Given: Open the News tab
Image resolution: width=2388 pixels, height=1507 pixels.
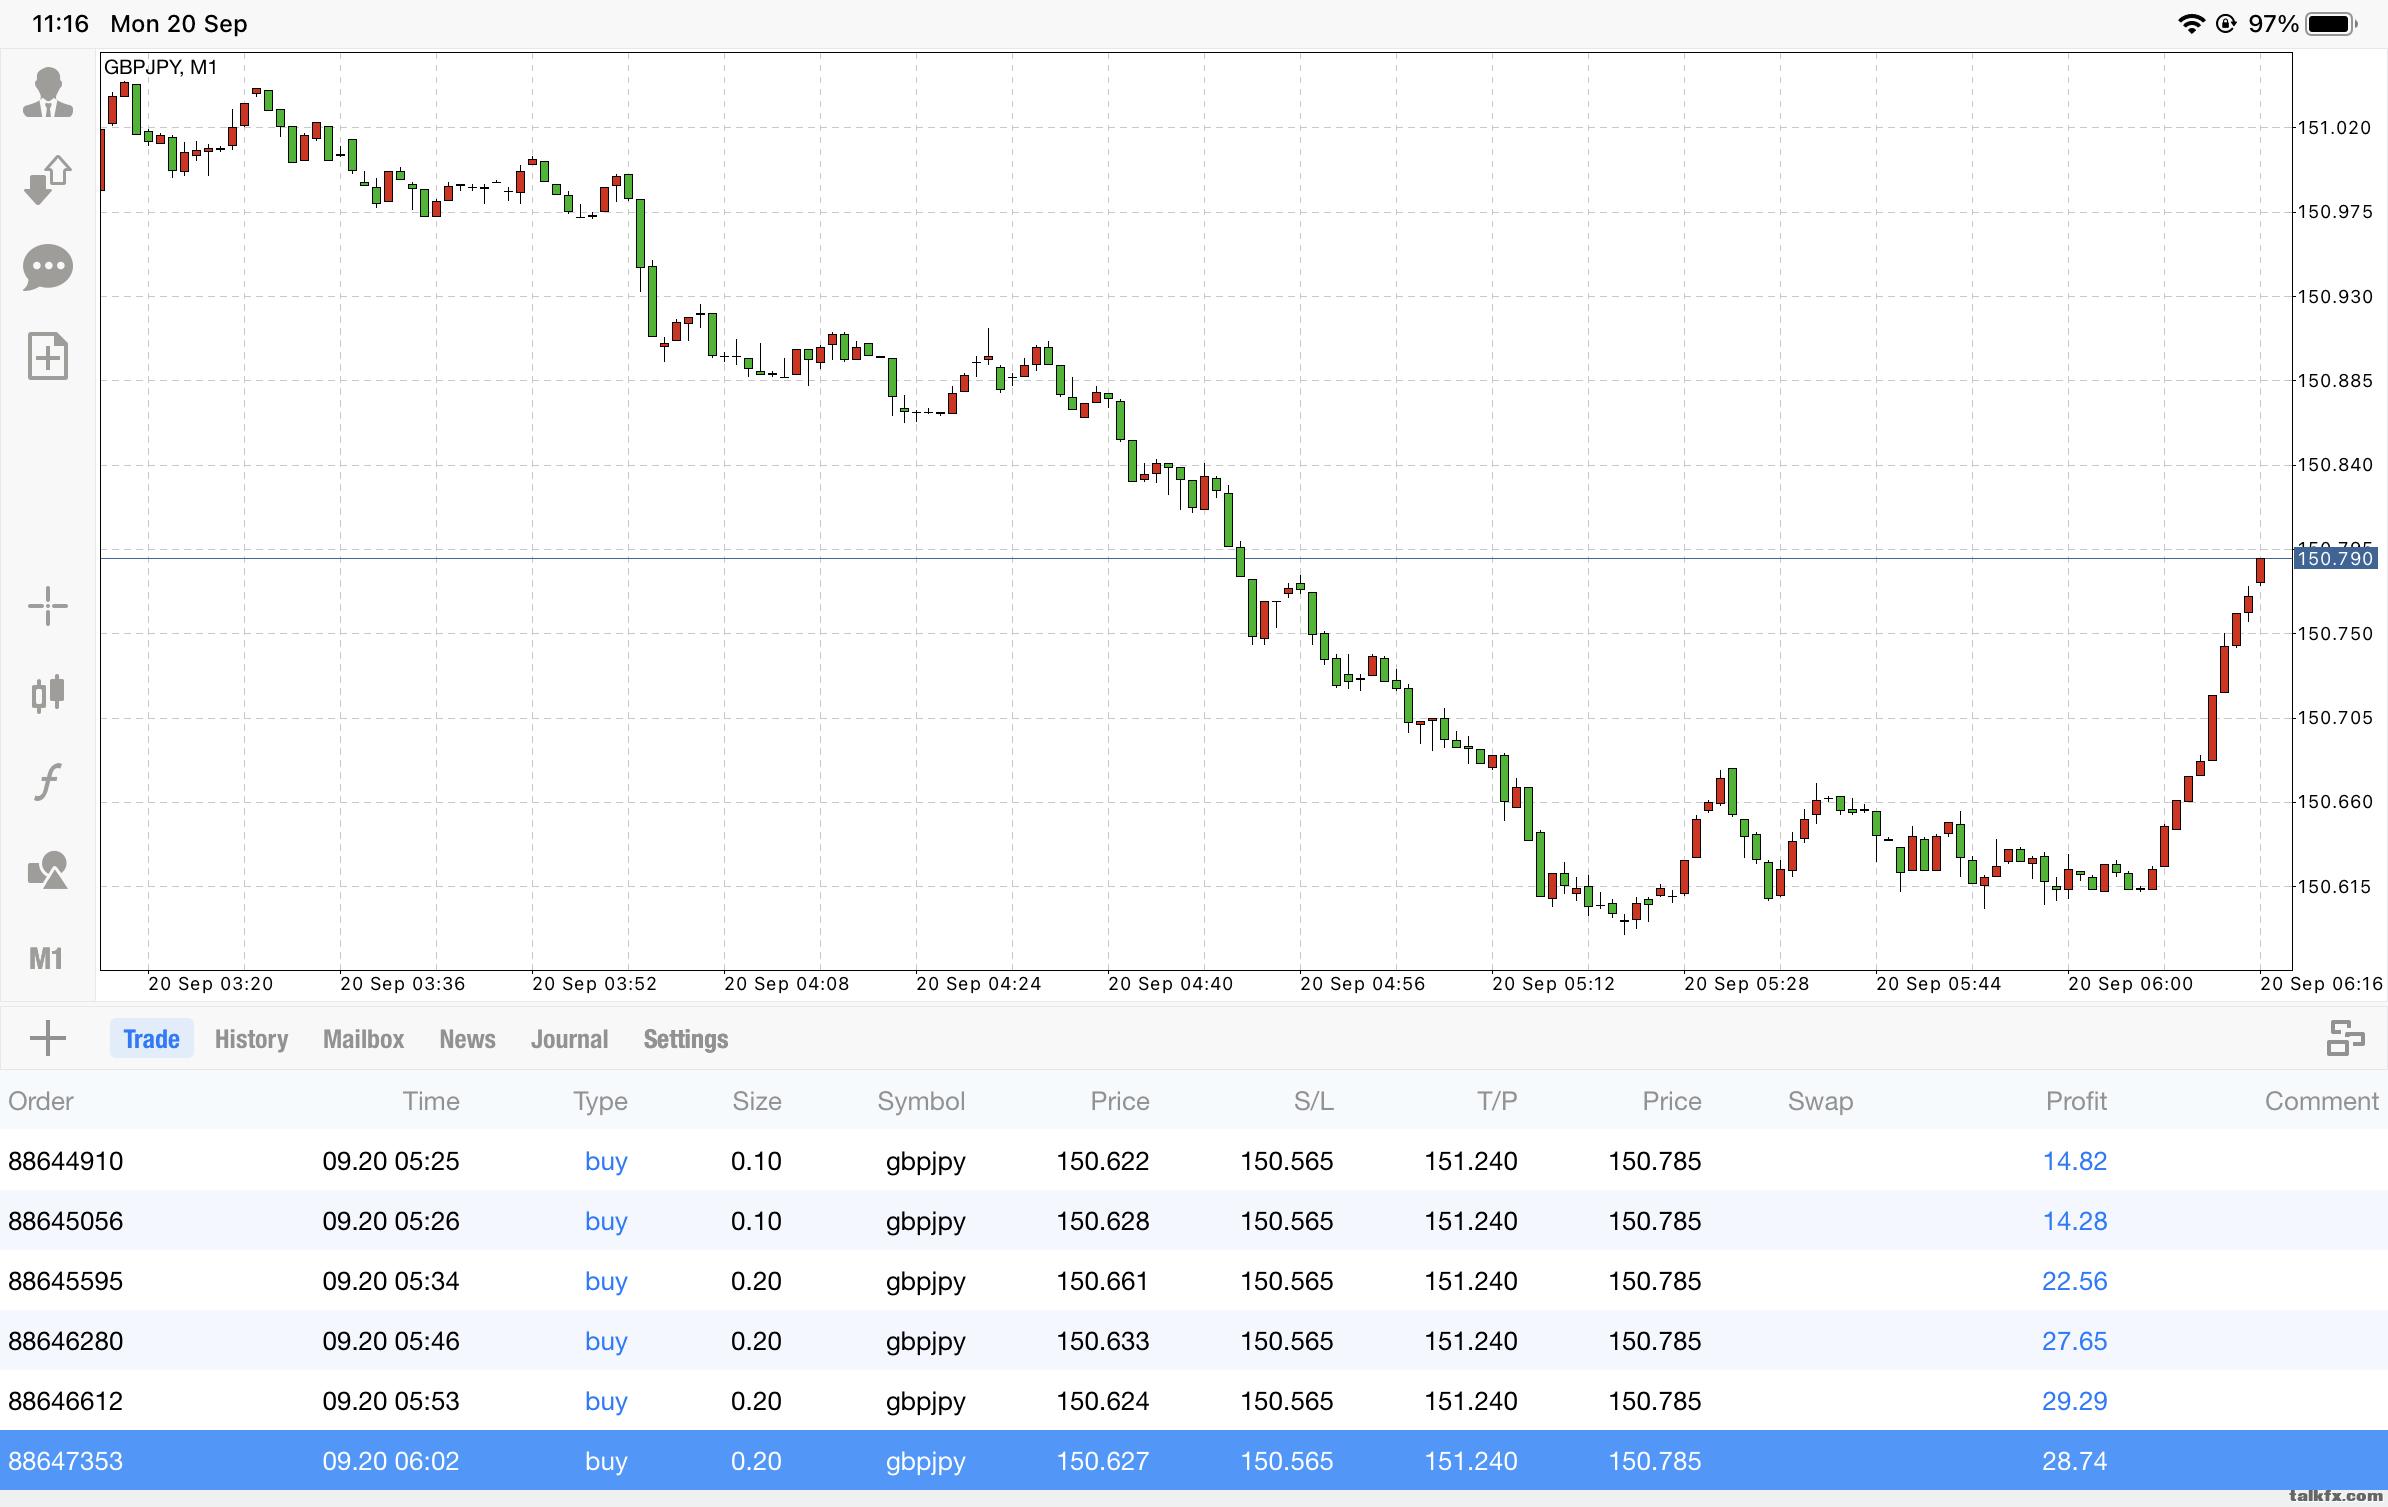Looking at the screenshot, I should coord(467,1039).
